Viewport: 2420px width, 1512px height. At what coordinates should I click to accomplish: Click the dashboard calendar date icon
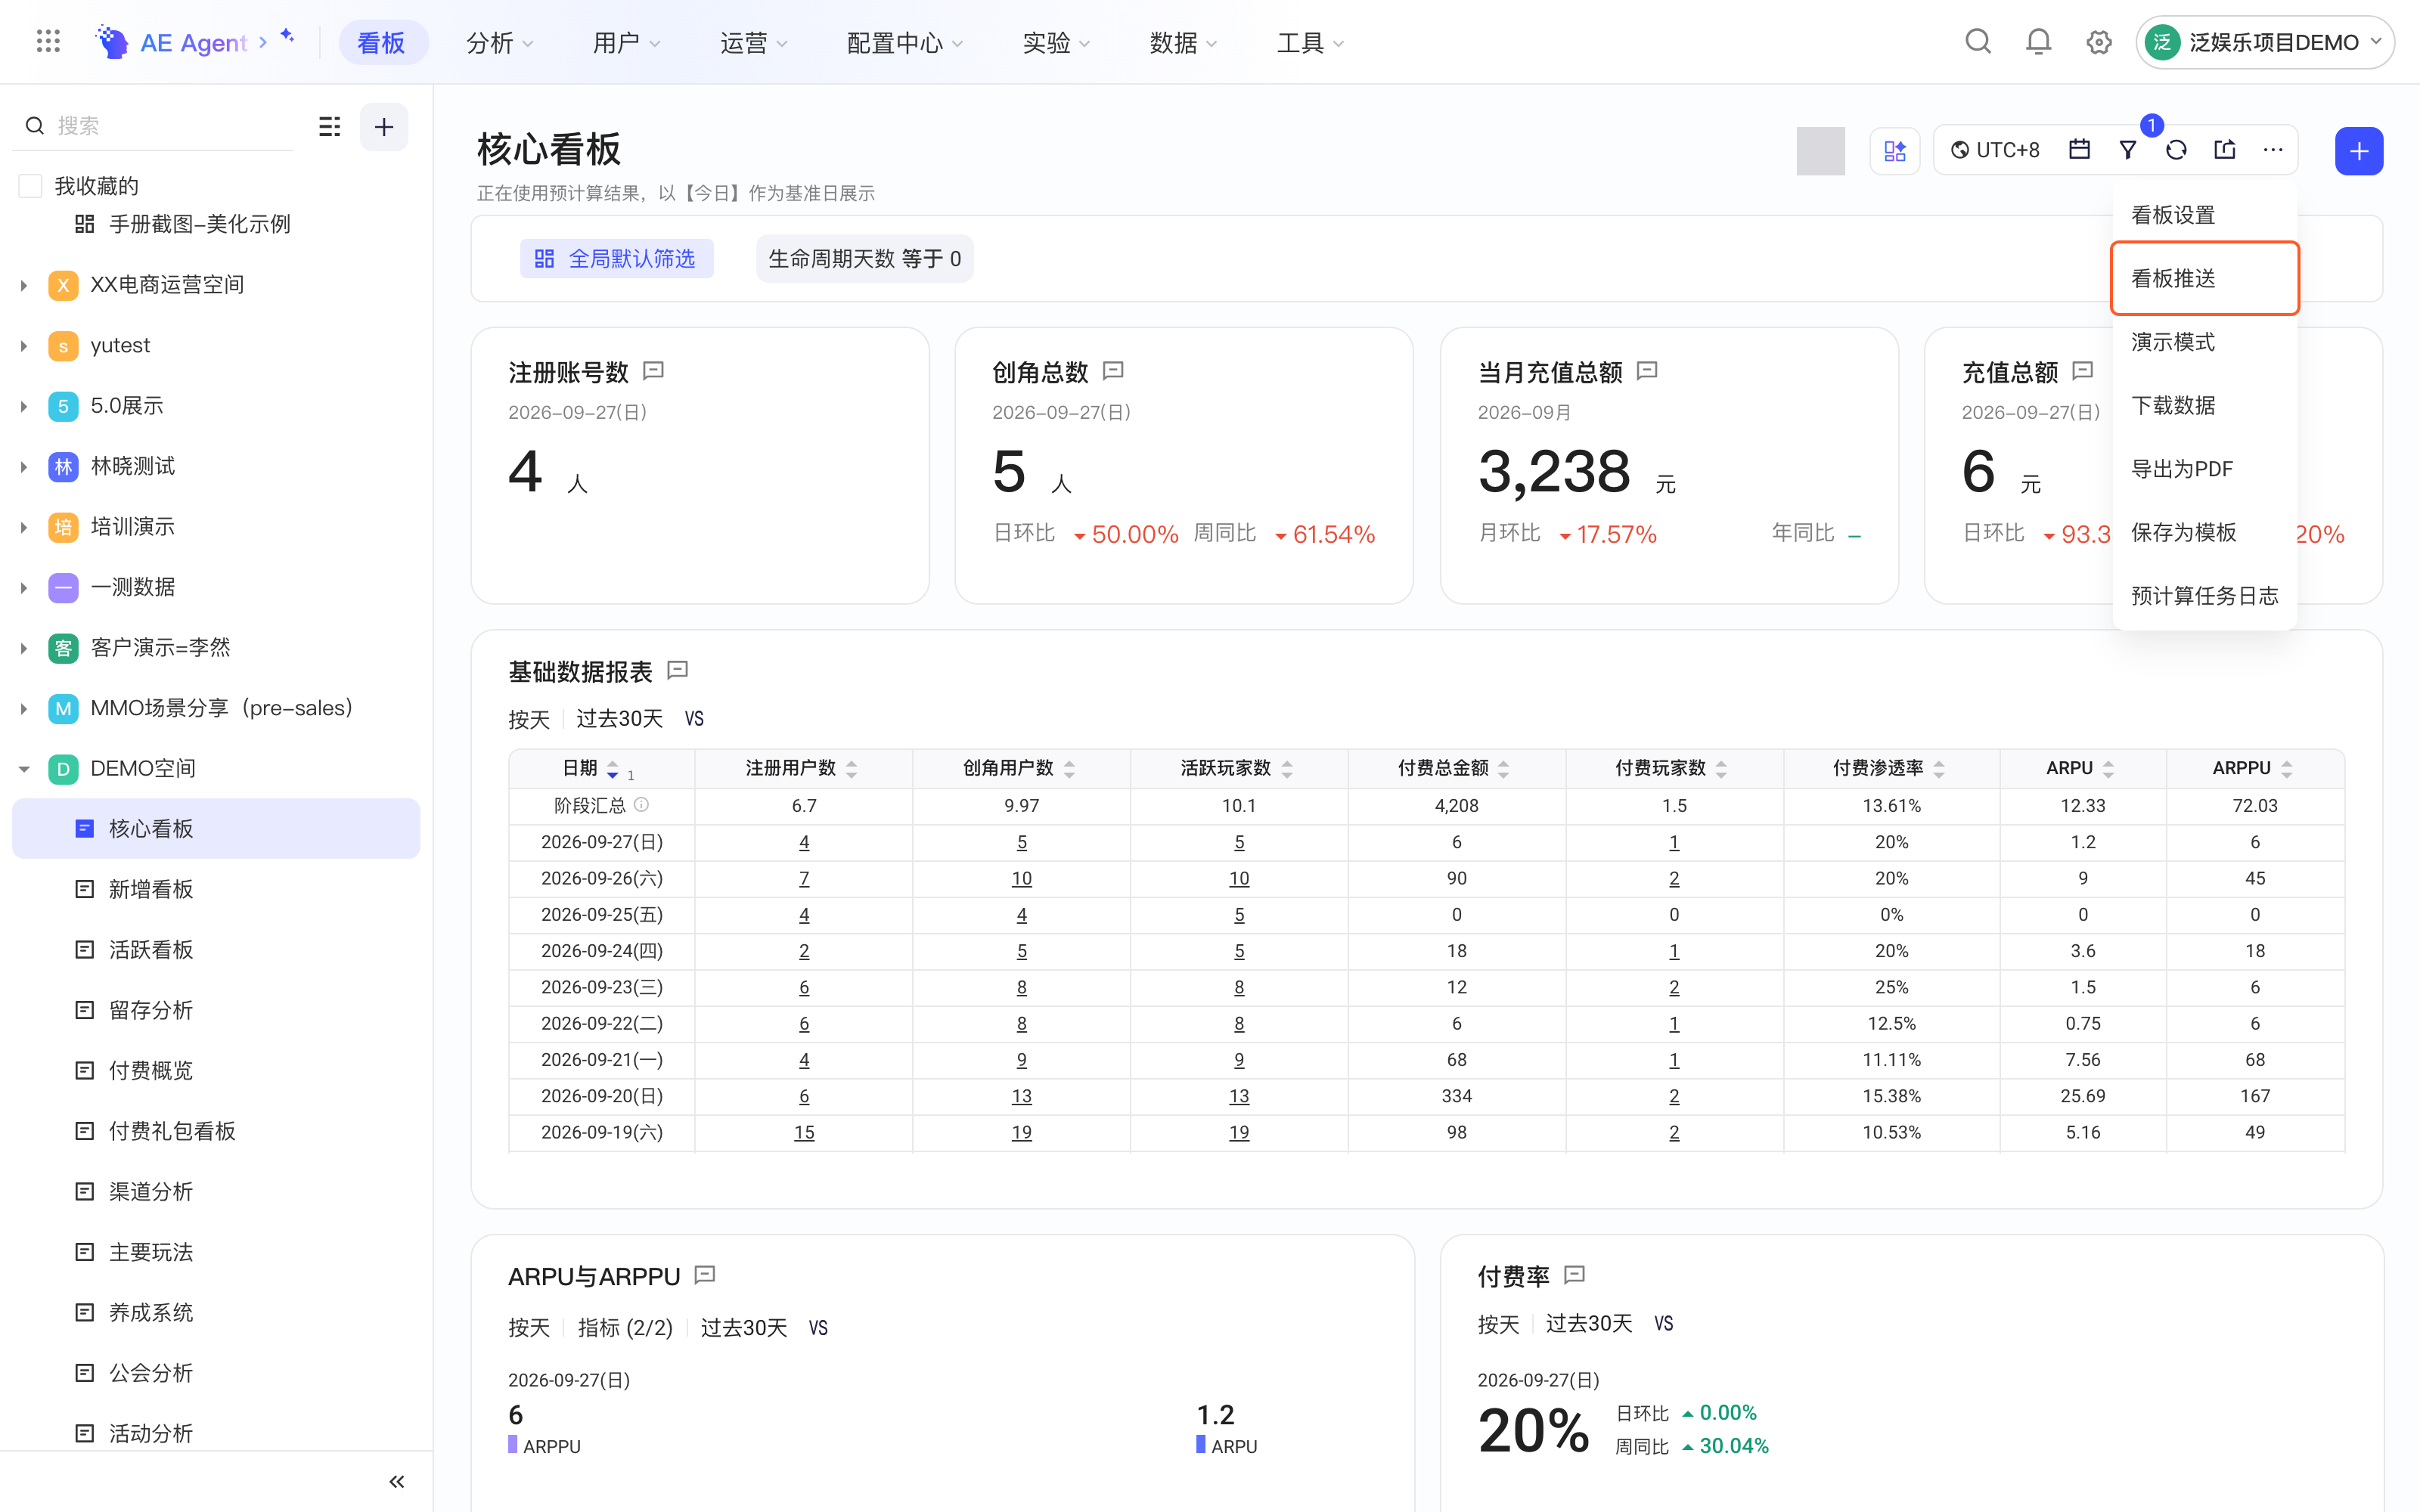(x=2079, y=150)
